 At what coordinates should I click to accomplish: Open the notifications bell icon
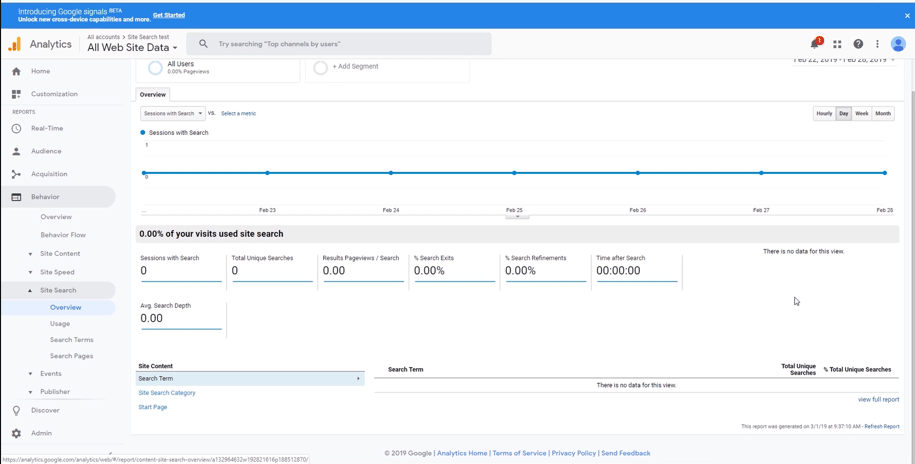[x=815, y=44]
